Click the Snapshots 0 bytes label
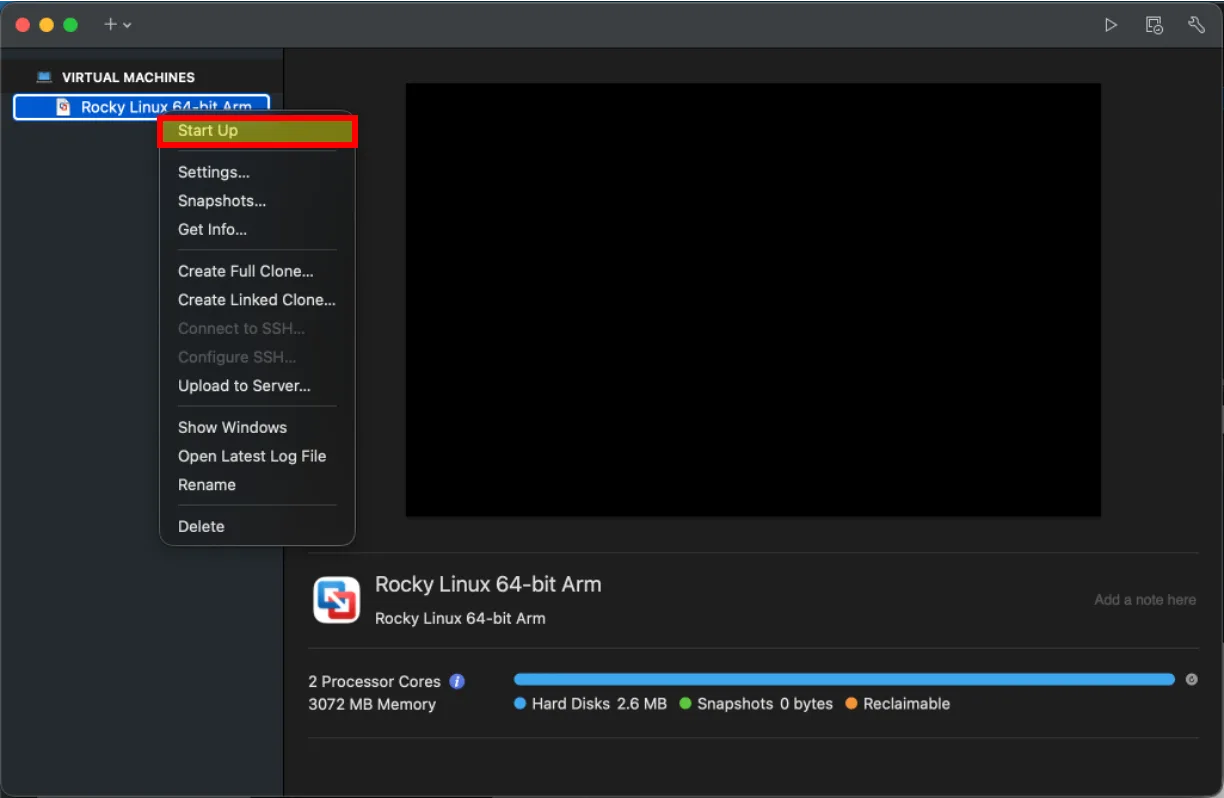The width and height of the screenshot is (1224, 798). click(x=765, y=704)
